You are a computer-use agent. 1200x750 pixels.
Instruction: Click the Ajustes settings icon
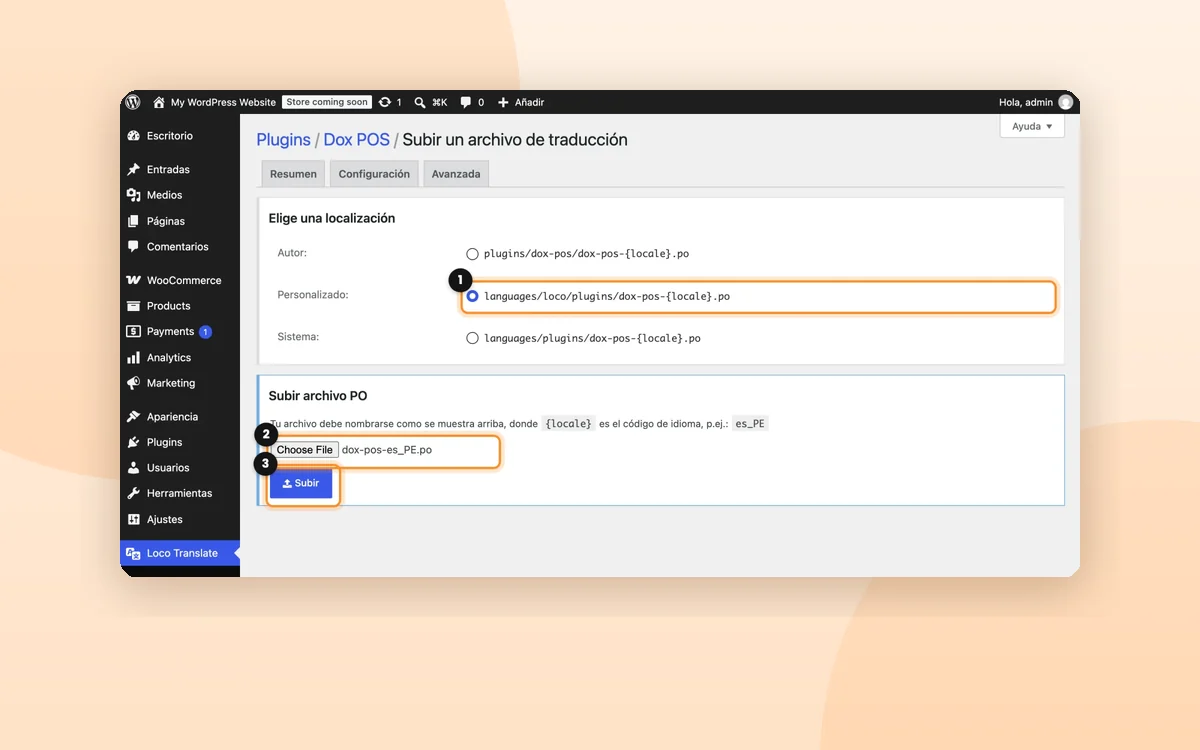(x=133, y=519)
